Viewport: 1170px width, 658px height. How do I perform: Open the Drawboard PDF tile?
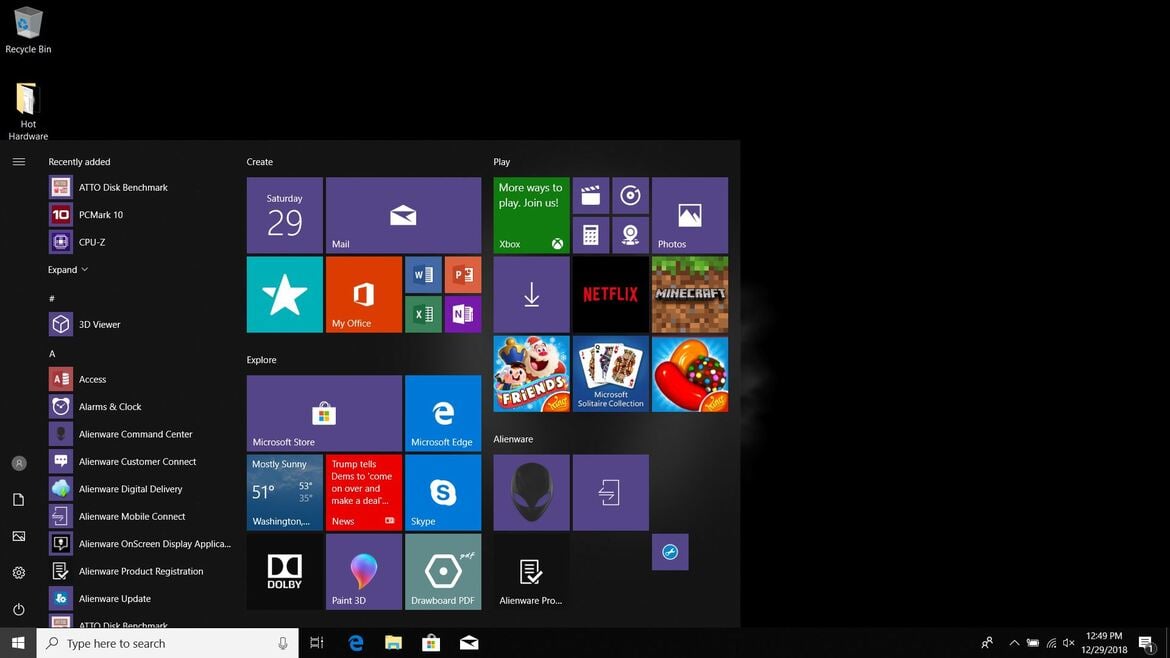[442, 571]
